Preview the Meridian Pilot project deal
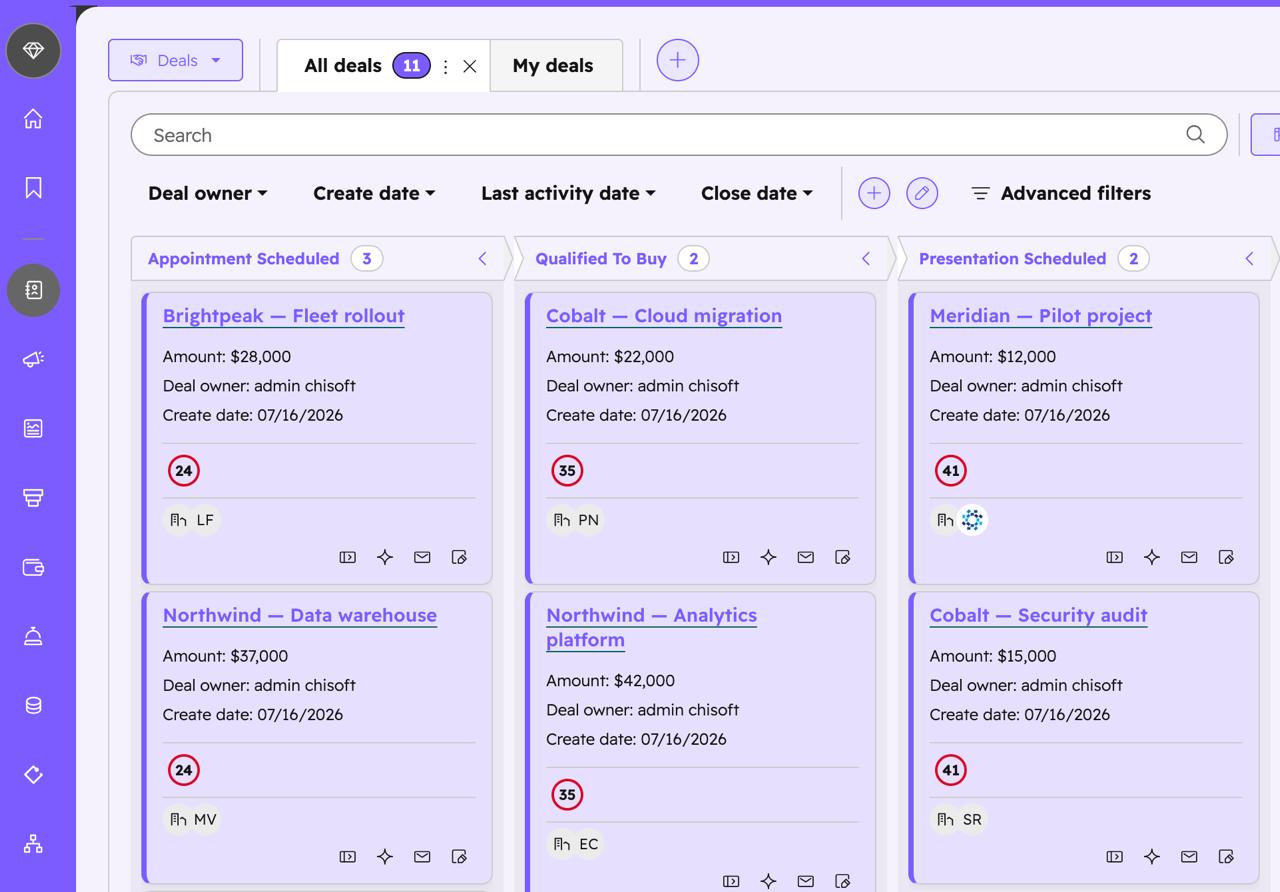1280x892 pixels. pyautogui.click(x=1115, y=557)
